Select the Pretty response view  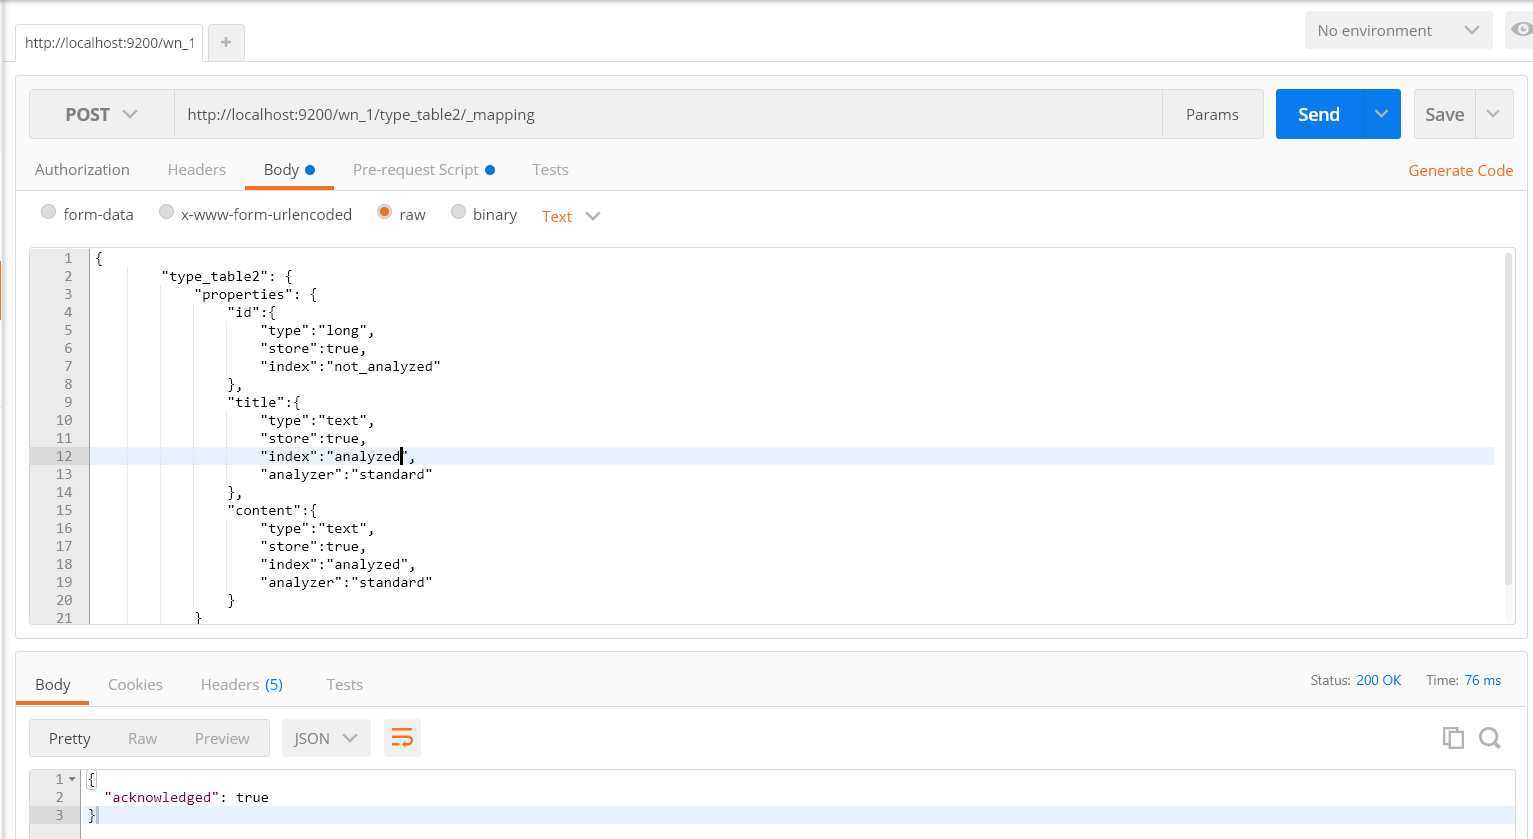pyautogui.click(x=69, y=738)
